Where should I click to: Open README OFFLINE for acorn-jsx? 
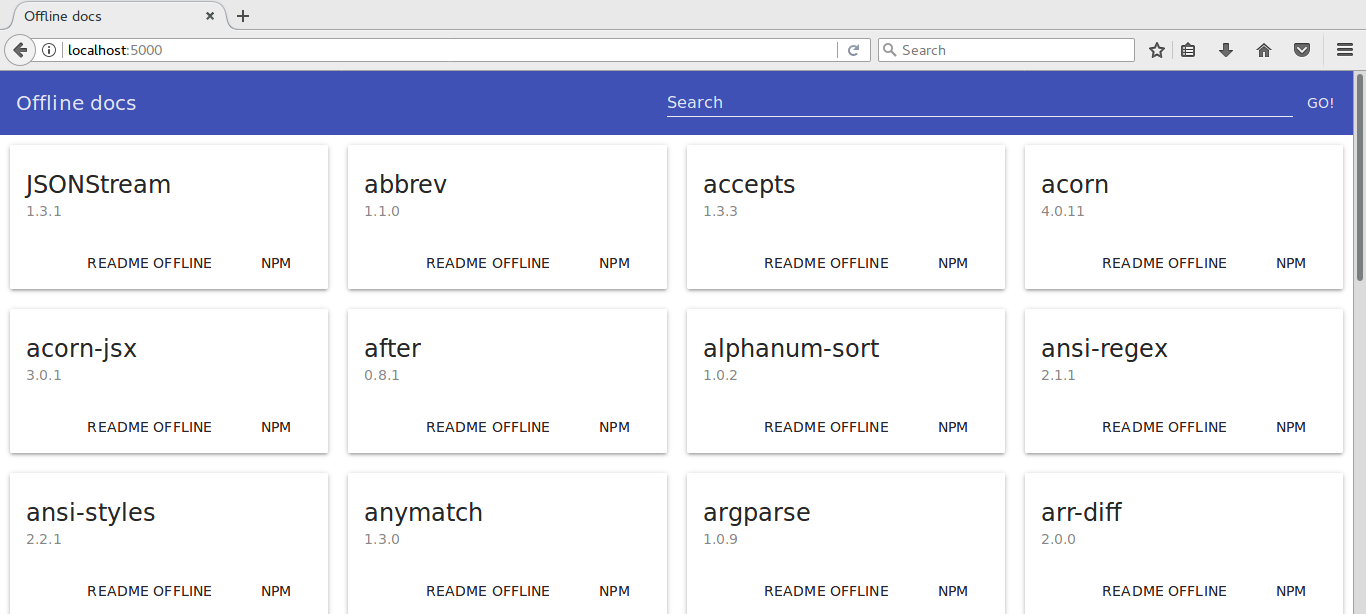tap(150, 427)
